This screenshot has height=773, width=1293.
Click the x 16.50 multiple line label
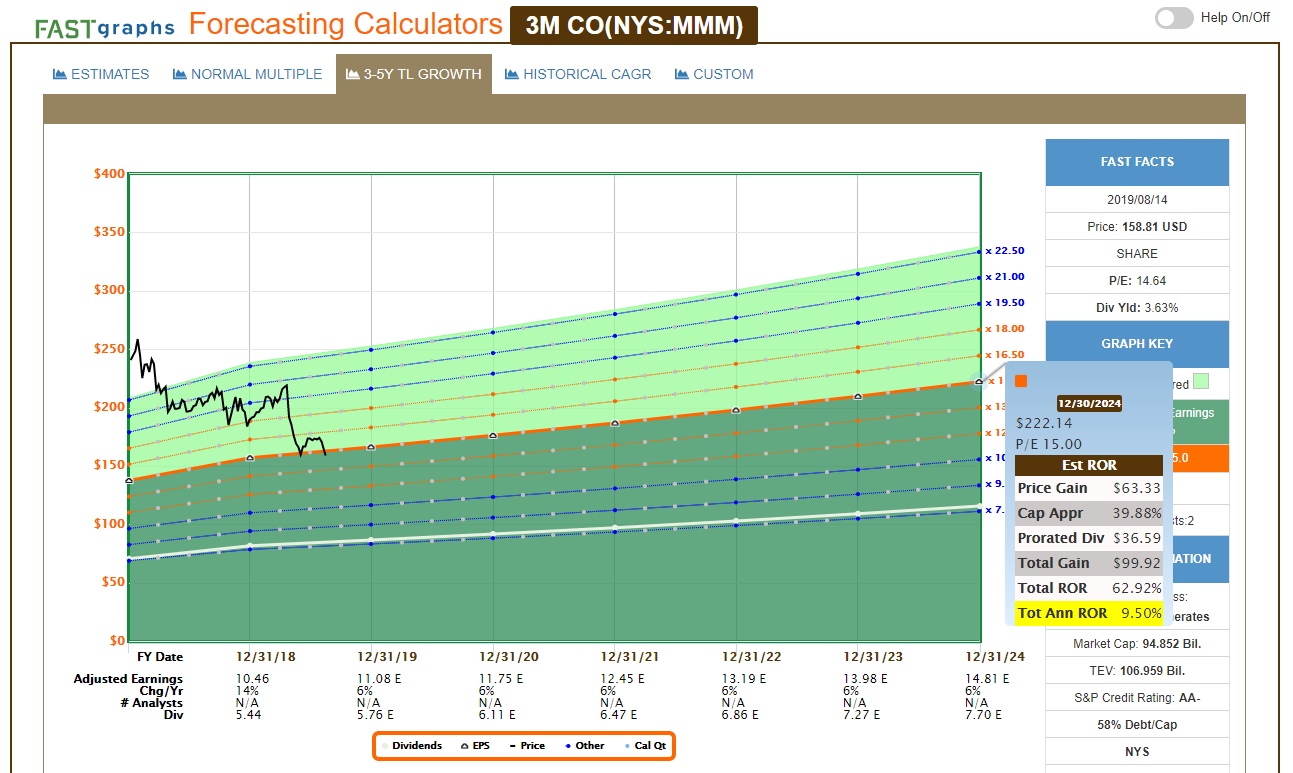(1004, 355)
